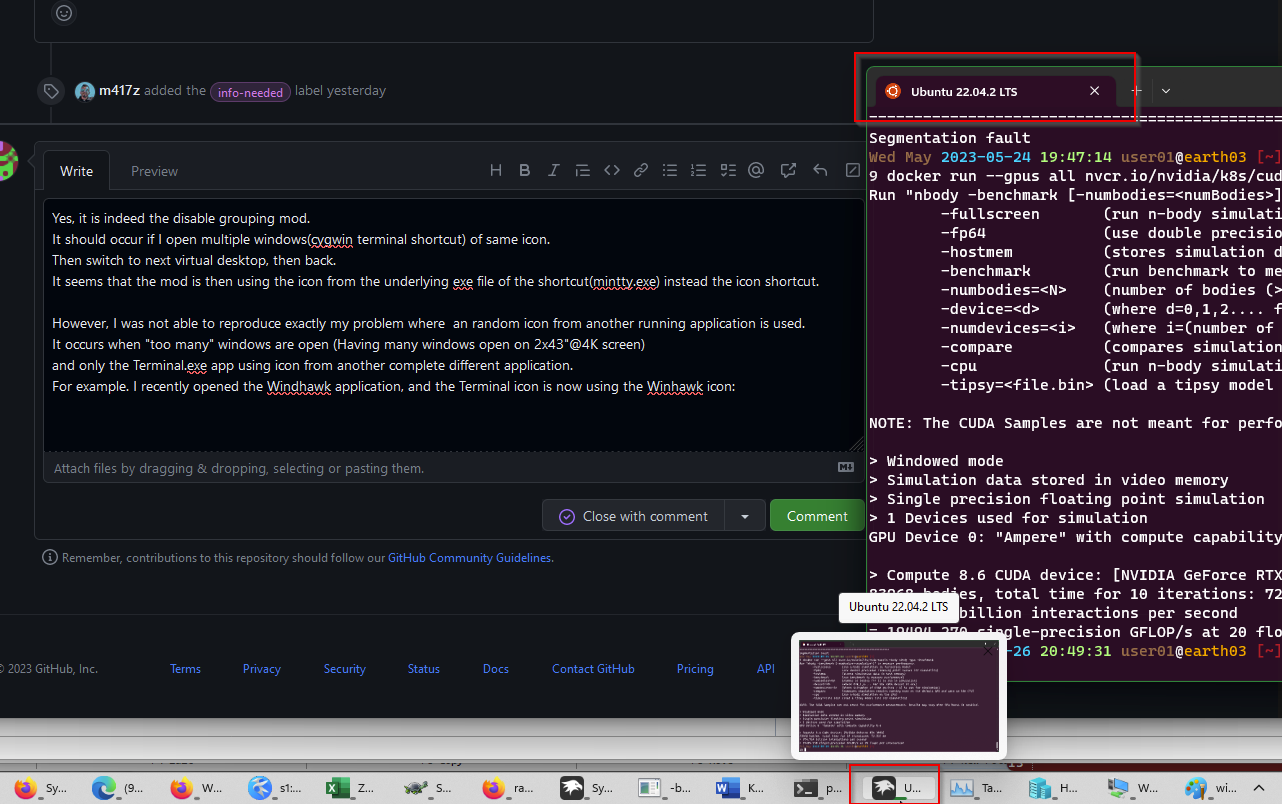Screen dimensions: 1282x804
Task: Insert a quote using the toolbar icon
Action: pyautogui.click(x=582, y=170)
